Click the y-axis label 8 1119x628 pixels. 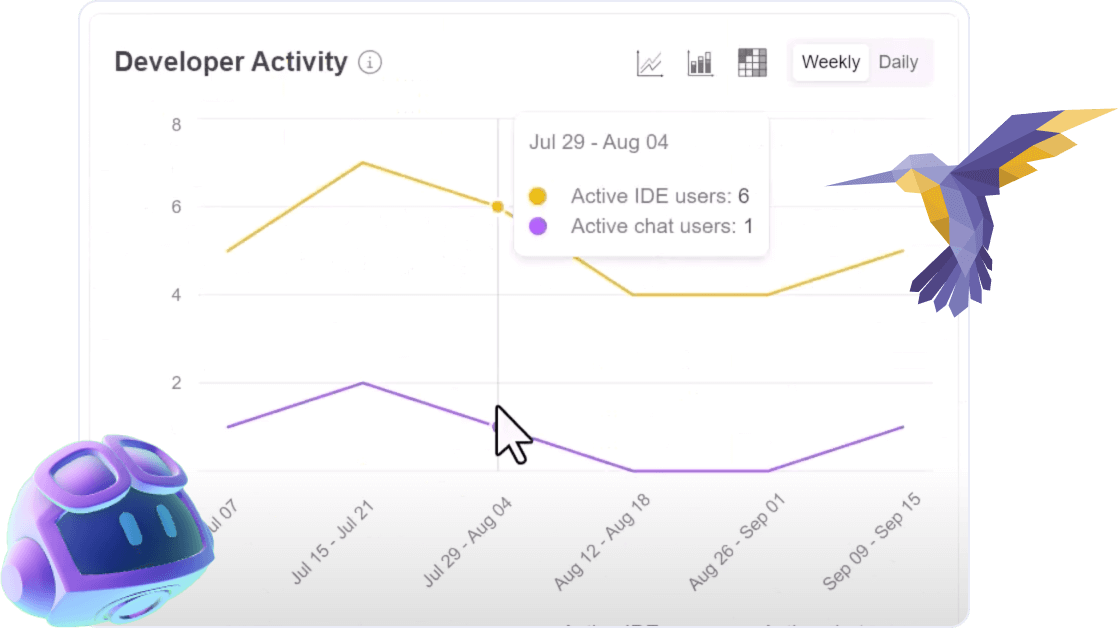(x=176, y=124)
